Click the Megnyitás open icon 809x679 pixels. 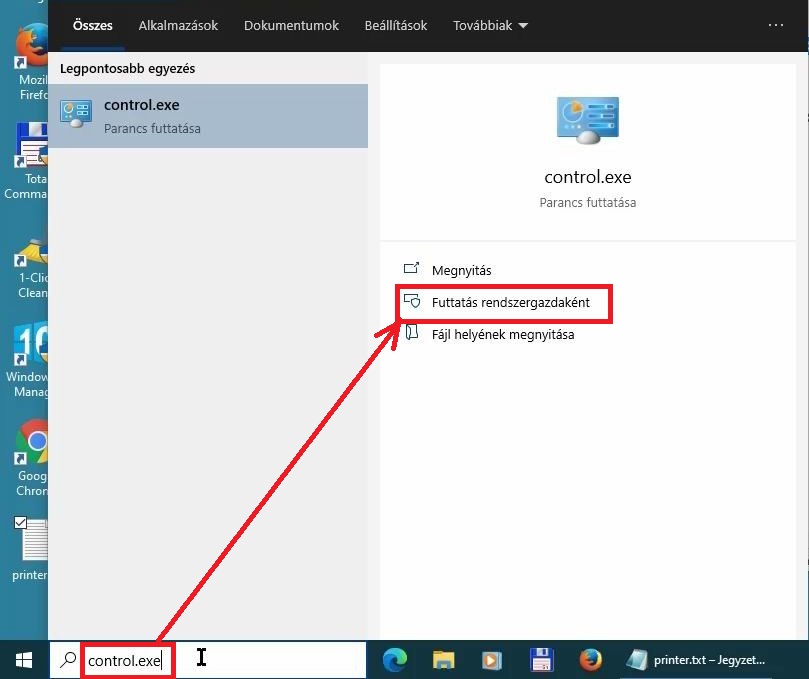click(411, 268)
